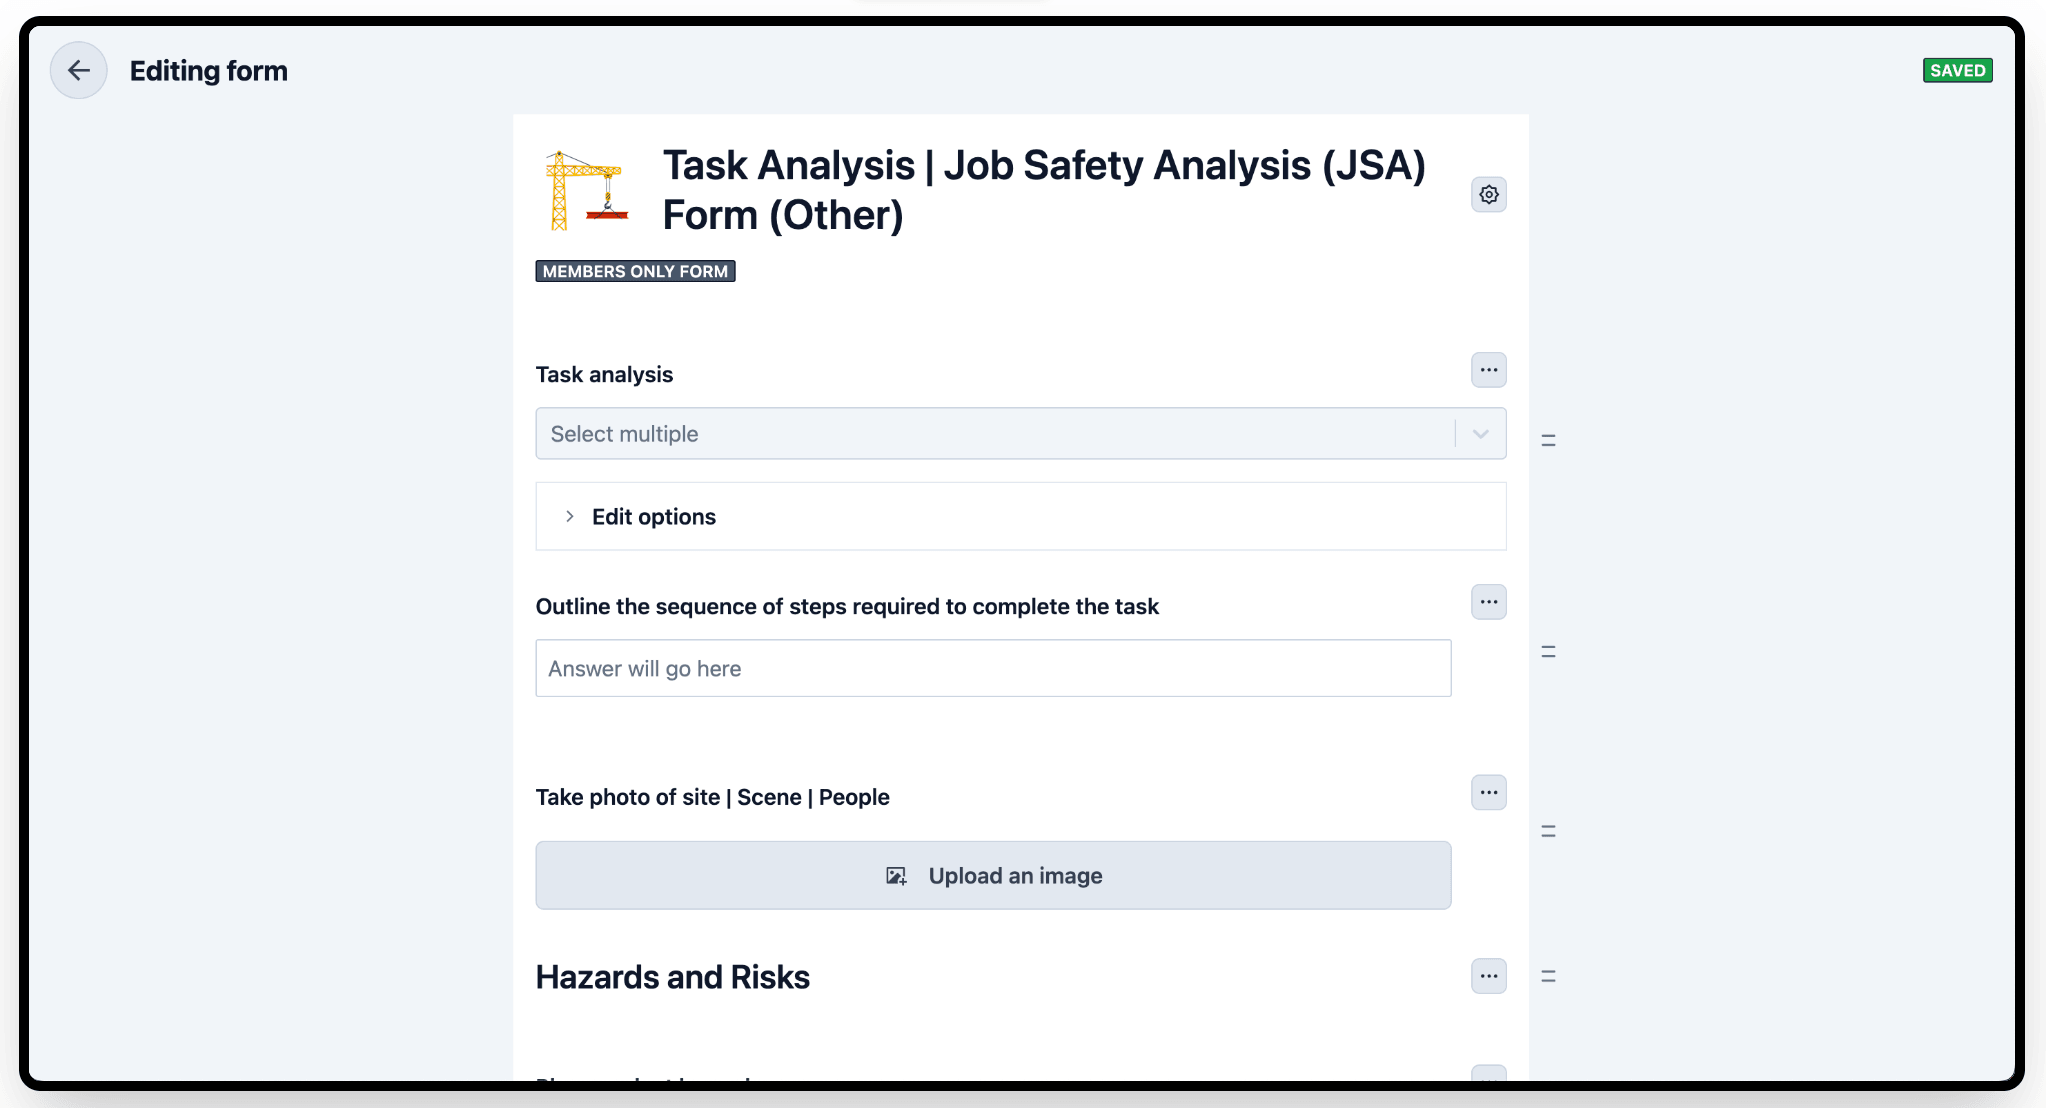2046x1108 pixels.
Task: Grab drag handle beside Hazards and Risks
Action: (1548, 976)
